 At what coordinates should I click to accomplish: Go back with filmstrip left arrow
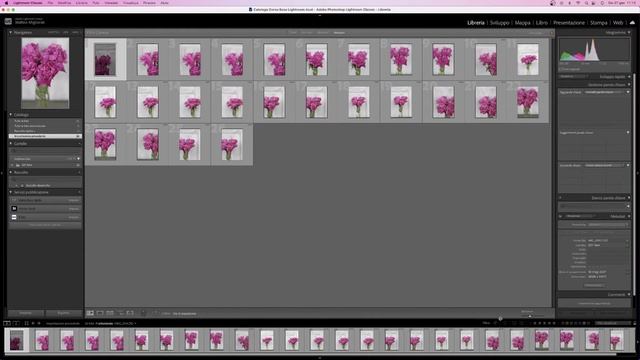33,323
